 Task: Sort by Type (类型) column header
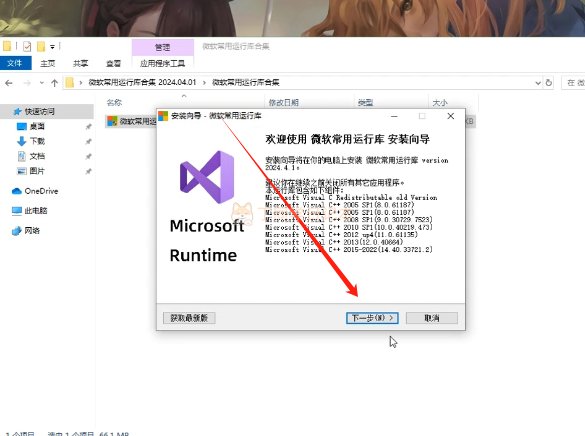365,103
